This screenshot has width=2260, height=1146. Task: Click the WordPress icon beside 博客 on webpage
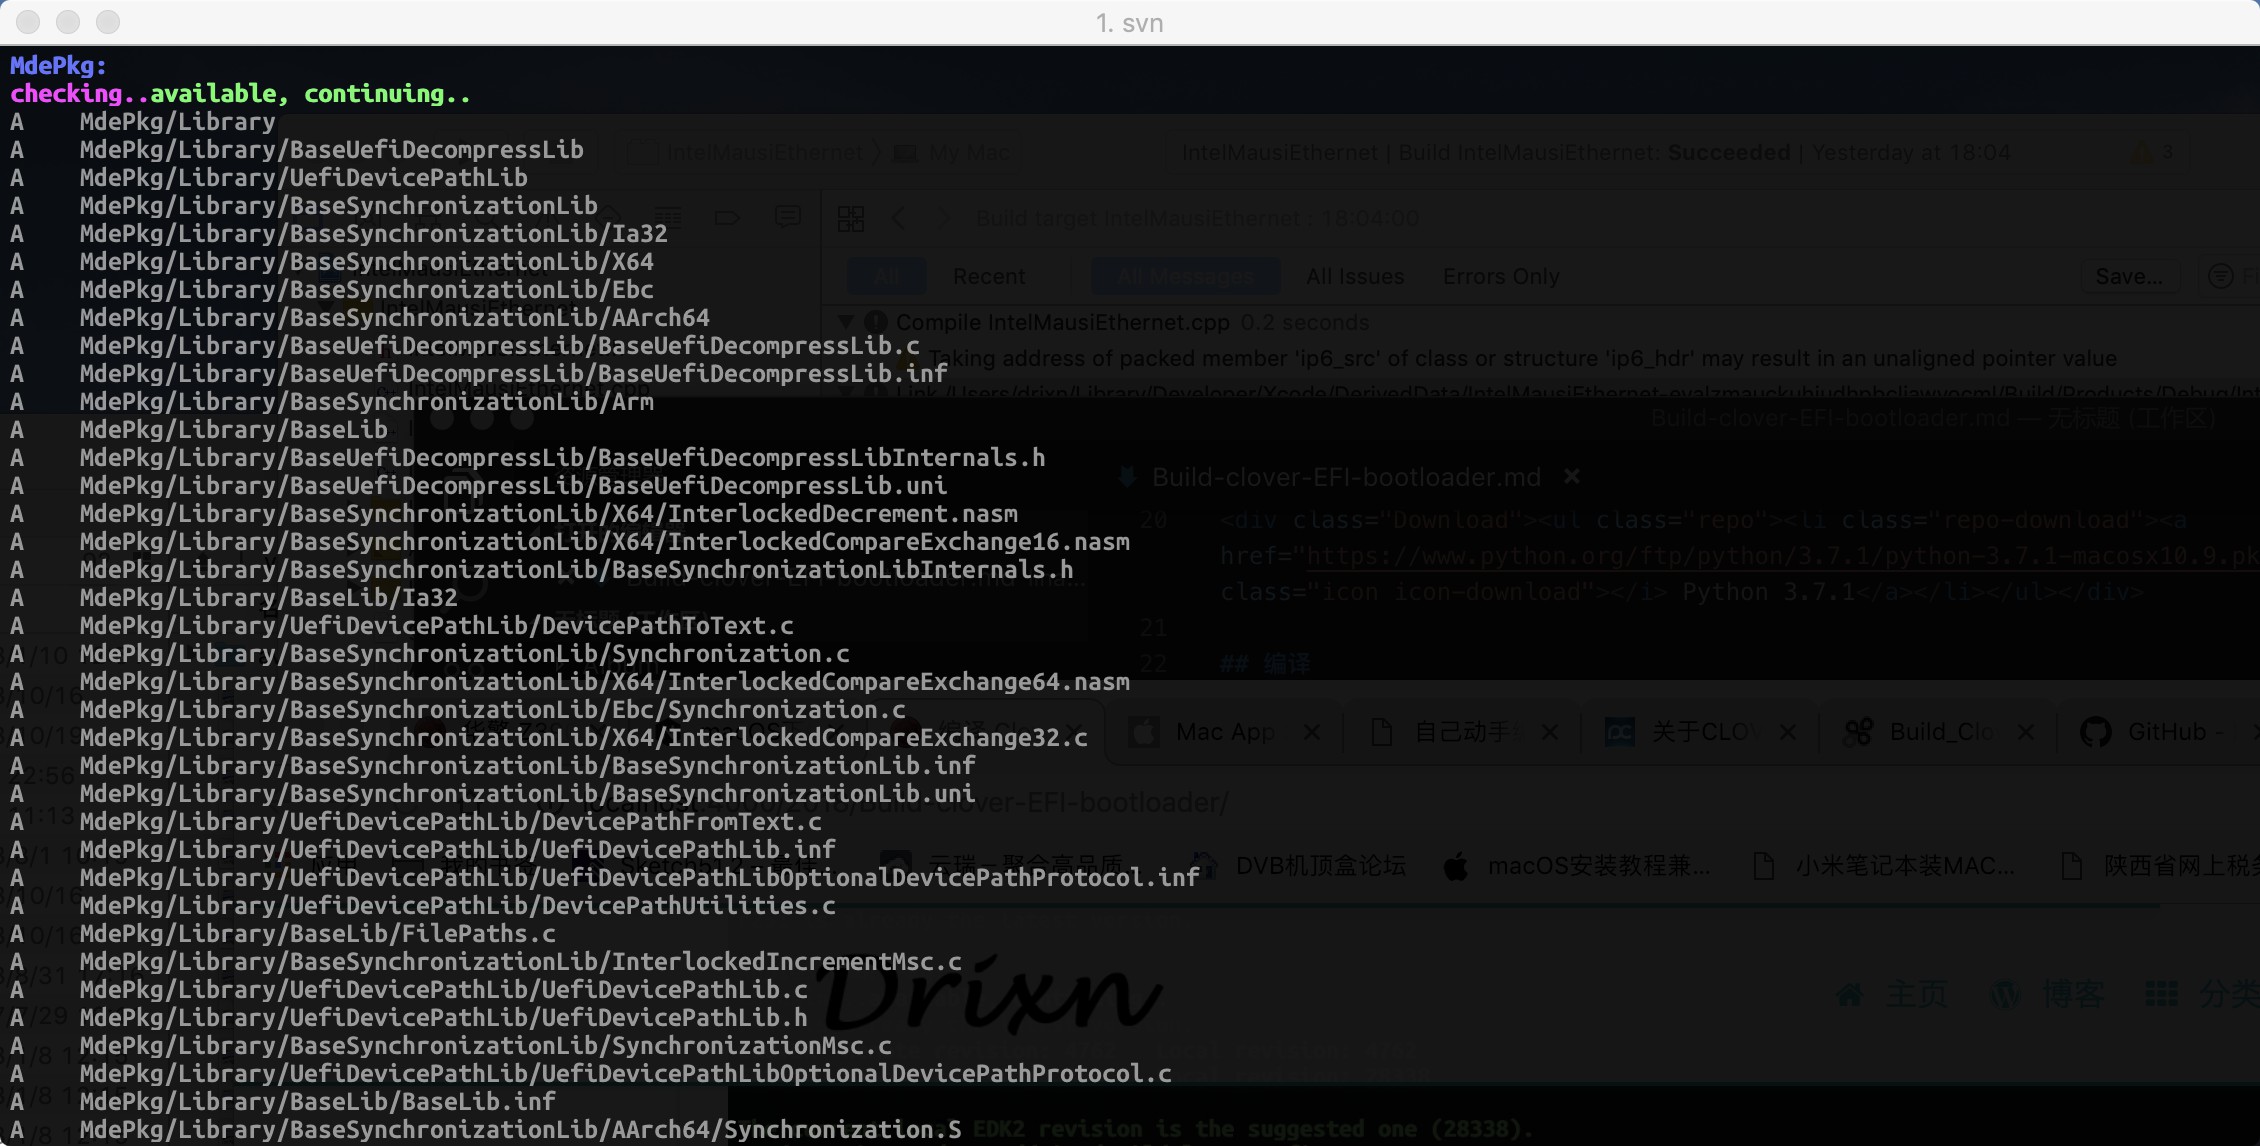point(2006,994)
